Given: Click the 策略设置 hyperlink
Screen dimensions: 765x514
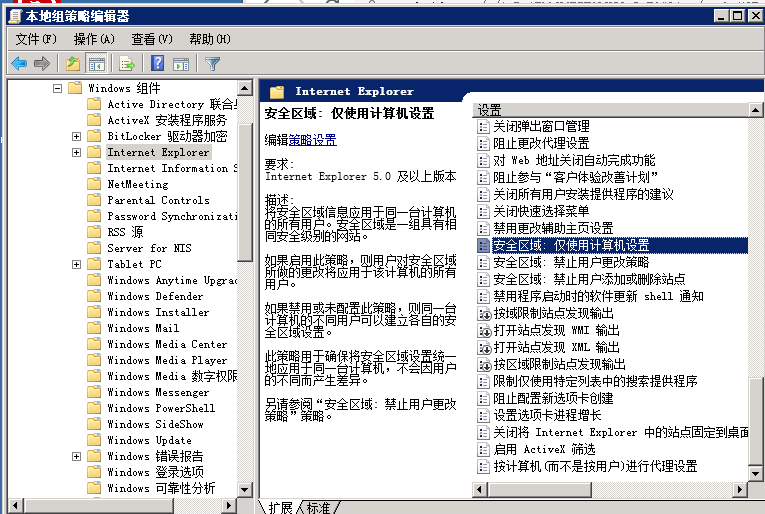Looking at the screenshot, I should [312, 140].
